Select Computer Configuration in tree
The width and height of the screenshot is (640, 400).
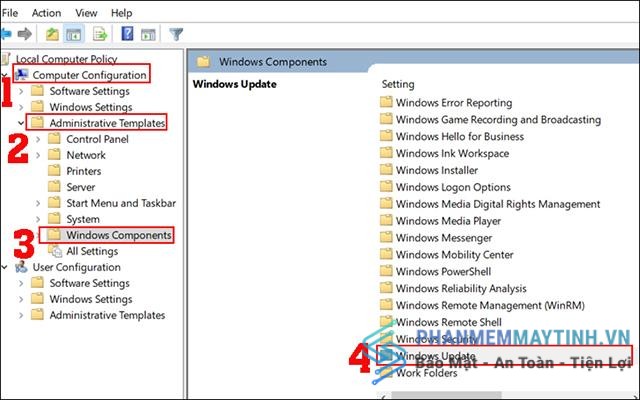89,75
